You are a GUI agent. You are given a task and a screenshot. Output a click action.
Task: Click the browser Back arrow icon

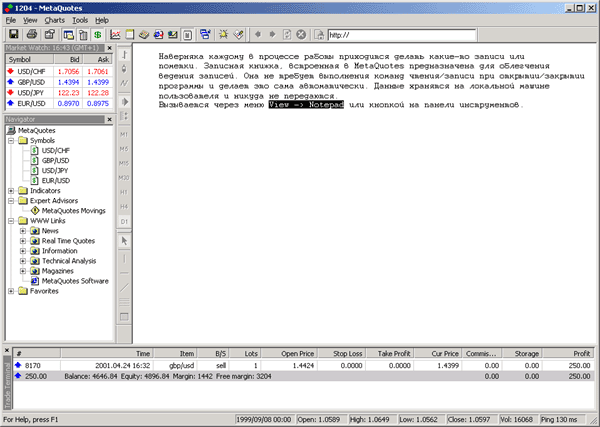tap(258, 35)
